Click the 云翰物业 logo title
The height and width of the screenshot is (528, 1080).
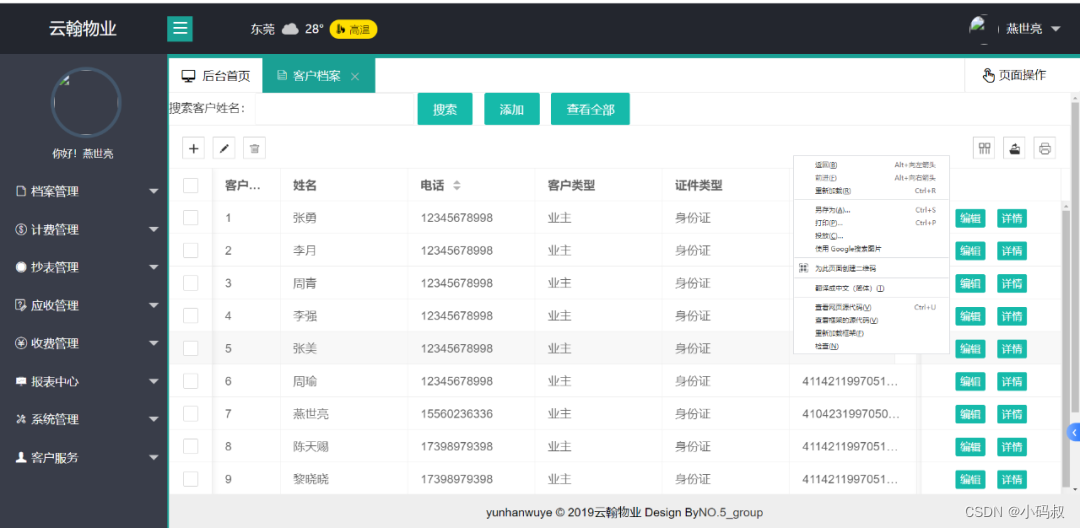(83, 29)
